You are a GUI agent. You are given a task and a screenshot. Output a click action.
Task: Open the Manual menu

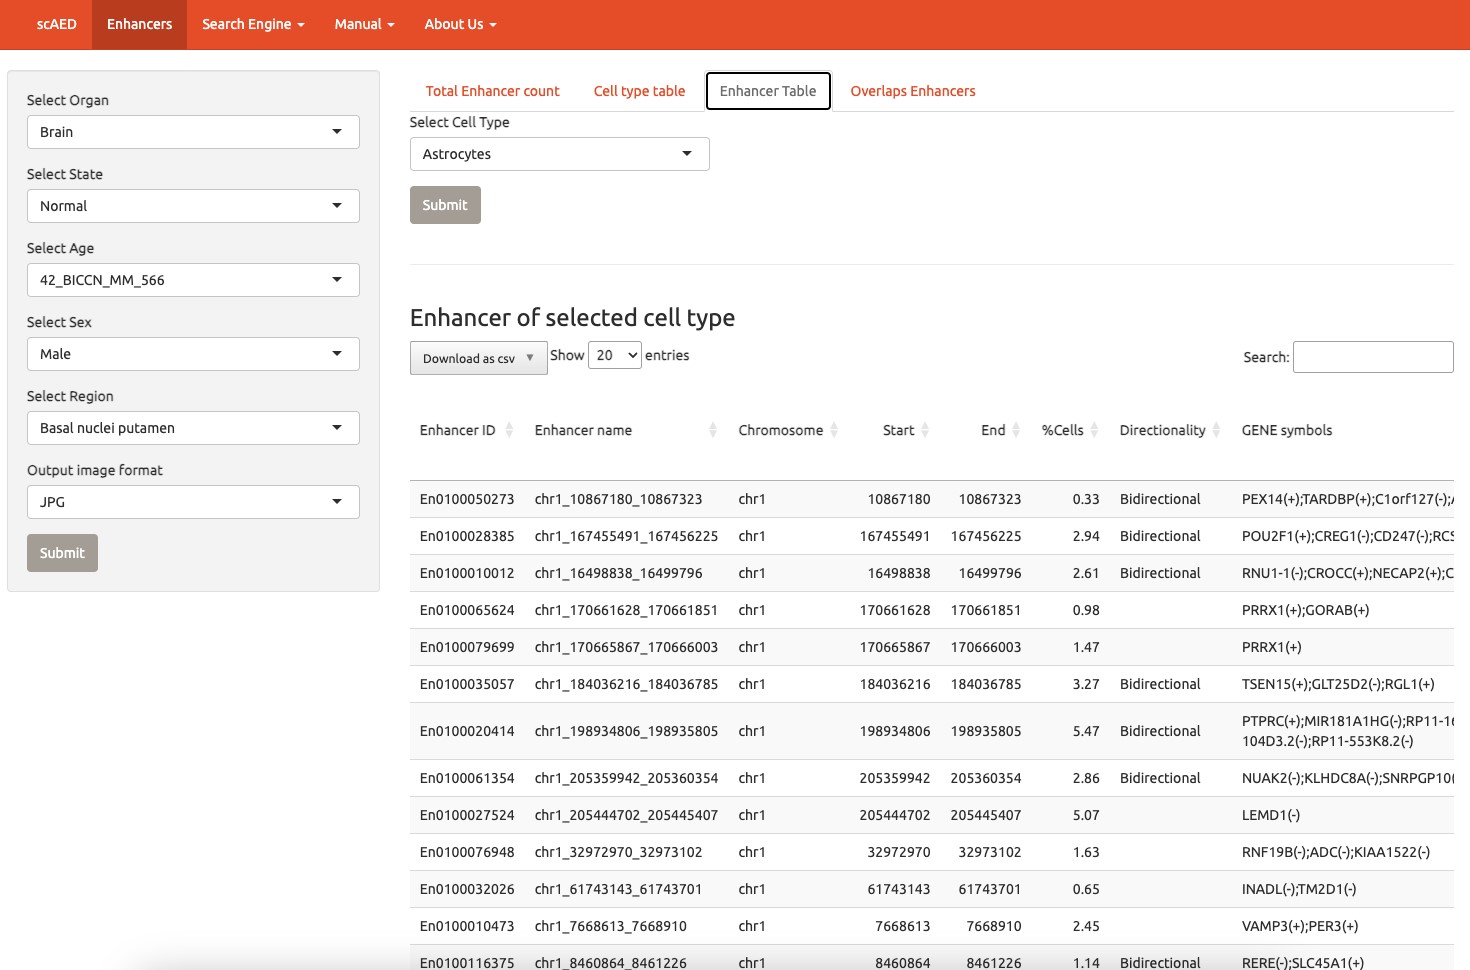pos(364,24)
